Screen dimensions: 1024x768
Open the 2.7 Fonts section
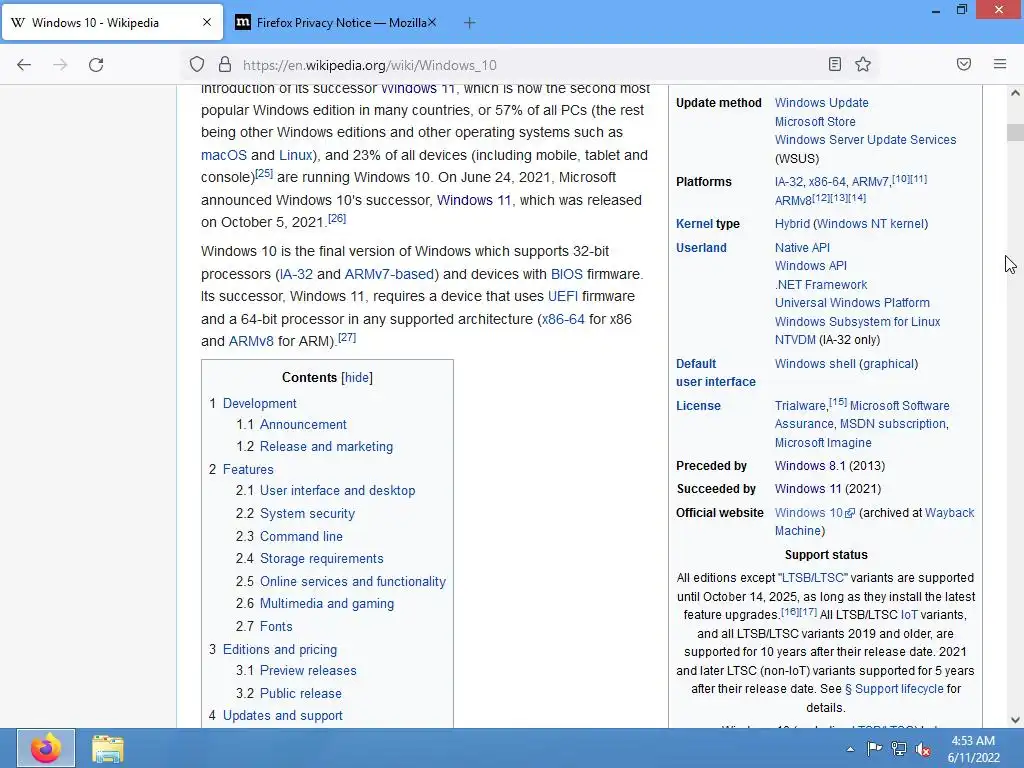click(x=276, y=627)
